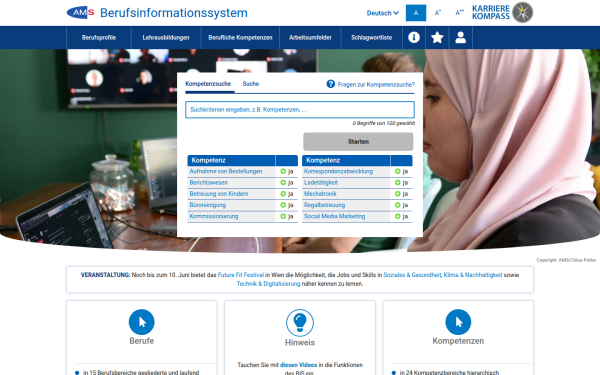This screenshot has width=600, height=375.
Task: Click the question mark help icon
Action: (x=331, y=84)
